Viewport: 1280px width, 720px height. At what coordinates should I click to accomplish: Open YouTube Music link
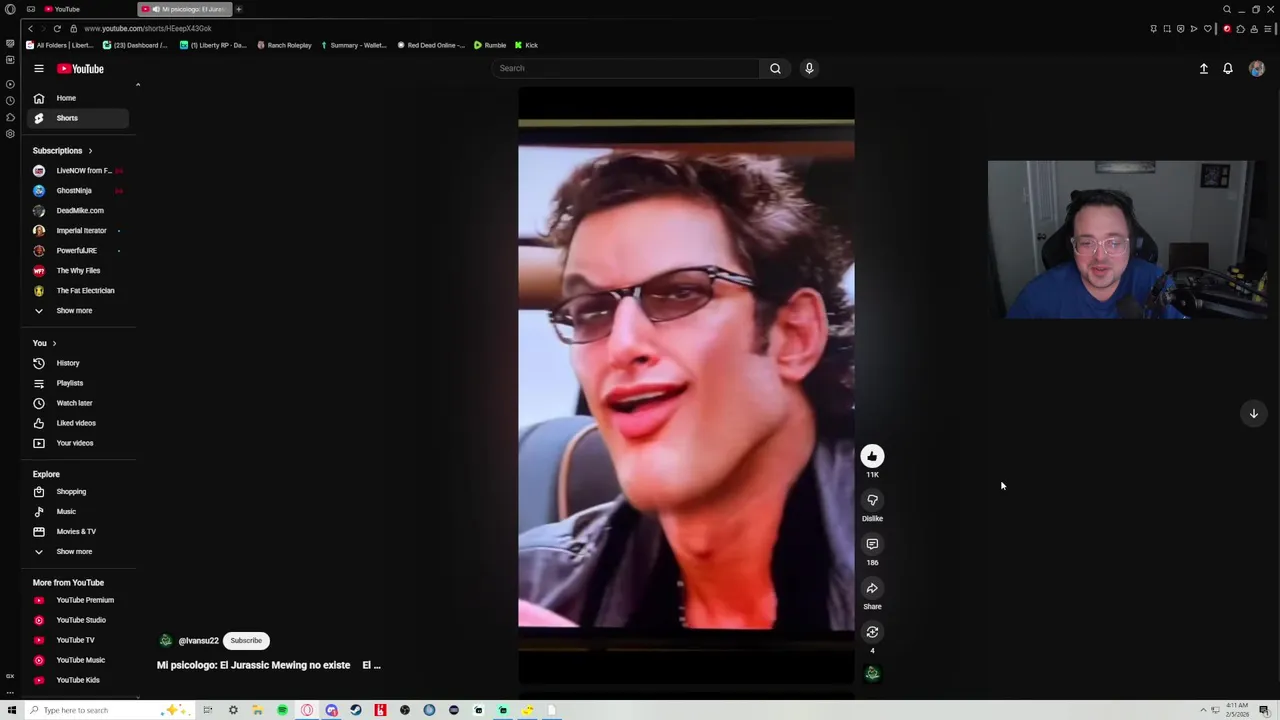(79, 660)
